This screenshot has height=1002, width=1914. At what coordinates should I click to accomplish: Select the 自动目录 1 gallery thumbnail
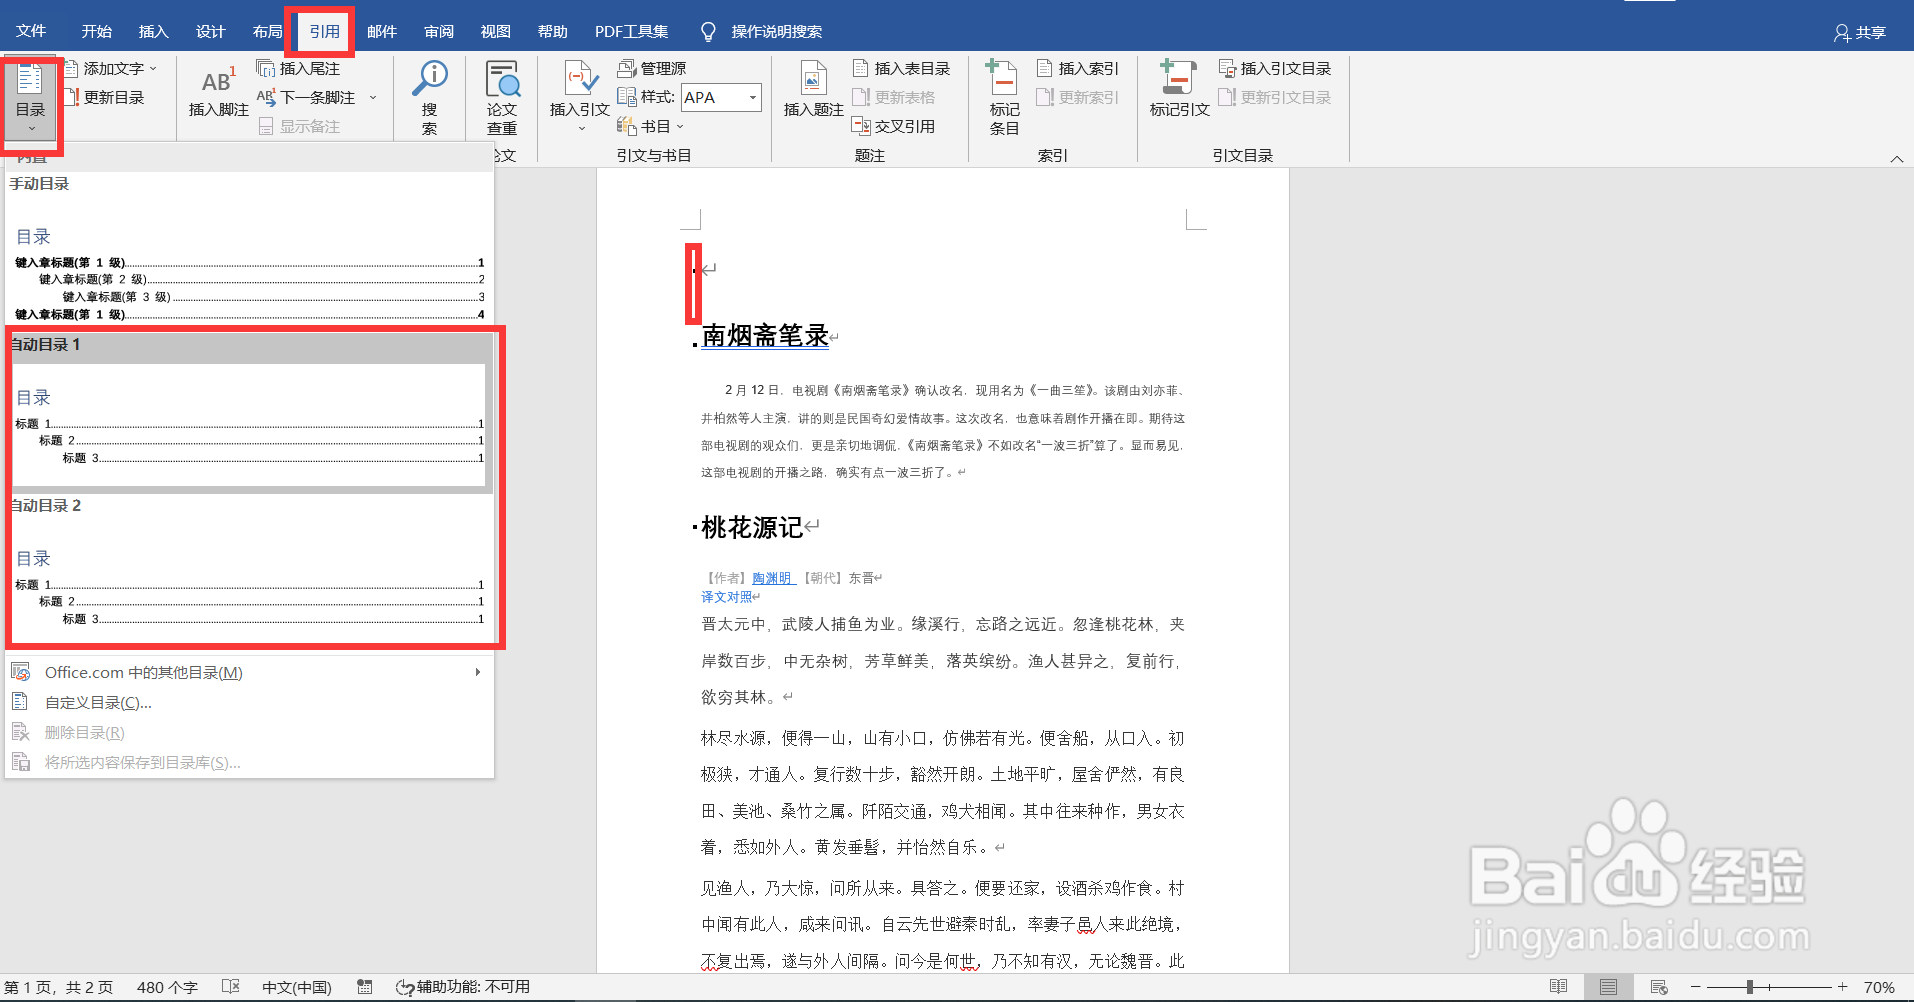pyautogui.click(x=250, y=413)
